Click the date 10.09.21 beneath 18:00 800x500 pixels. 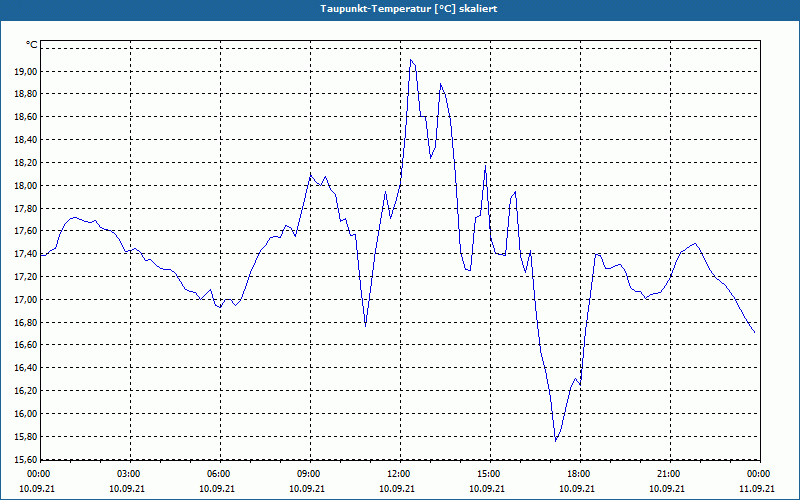pyautogui.click(x=577, y=488)
